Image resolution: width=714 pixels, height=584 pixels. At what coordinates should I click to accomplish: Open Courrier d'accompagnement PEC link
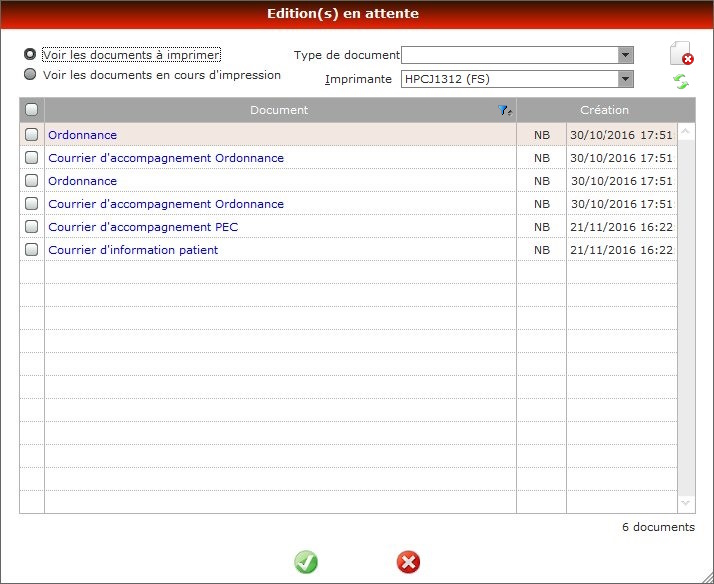pyautogui.click(x=143, y=227)
